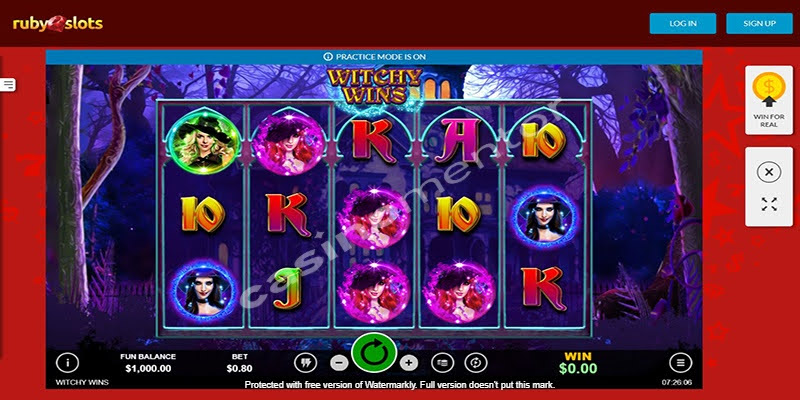800x400 pixels.
Task: Toggle fullscreen with the expand arrows icon
Action: coord(769,204)
